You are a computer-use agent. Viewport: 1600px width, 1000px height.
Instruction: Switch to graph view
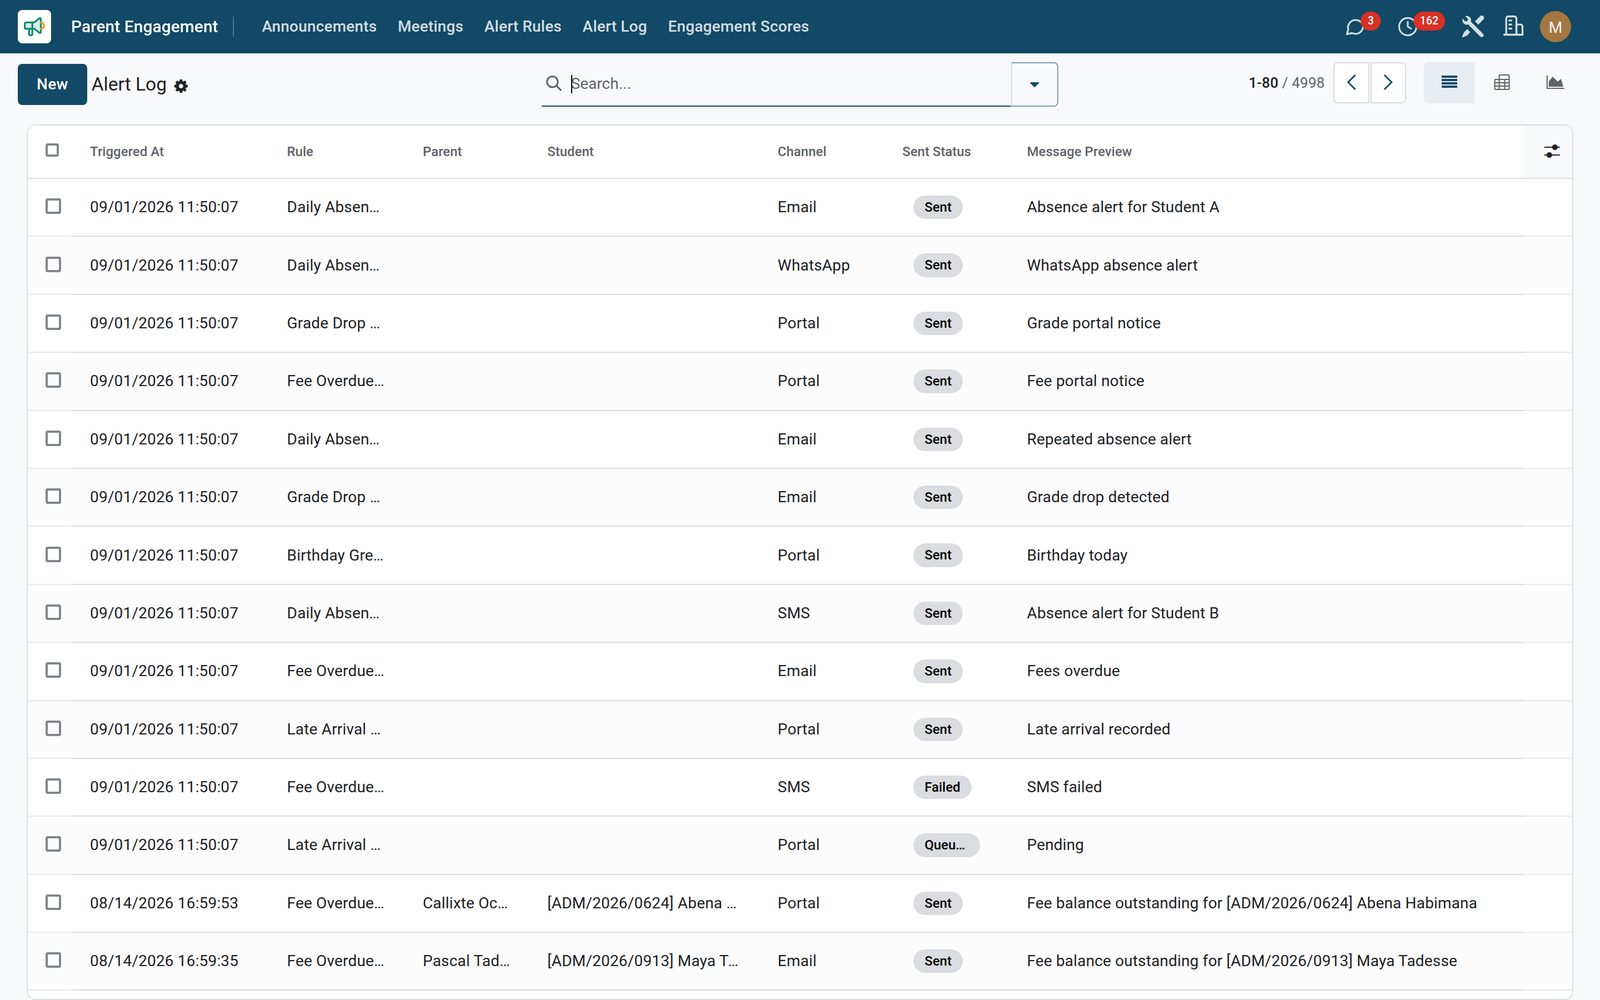pyautogui.click(x=1555, y=83)
